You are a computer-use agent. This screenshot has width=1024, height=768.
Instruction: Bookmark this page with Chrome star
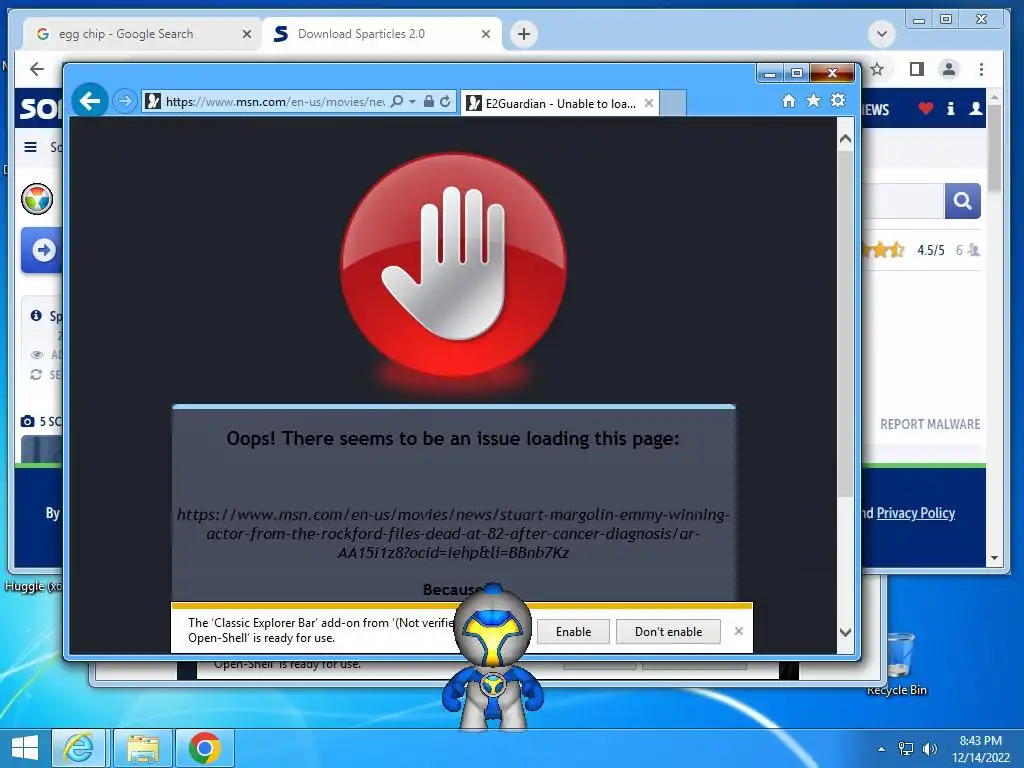(x=877, y=69)
